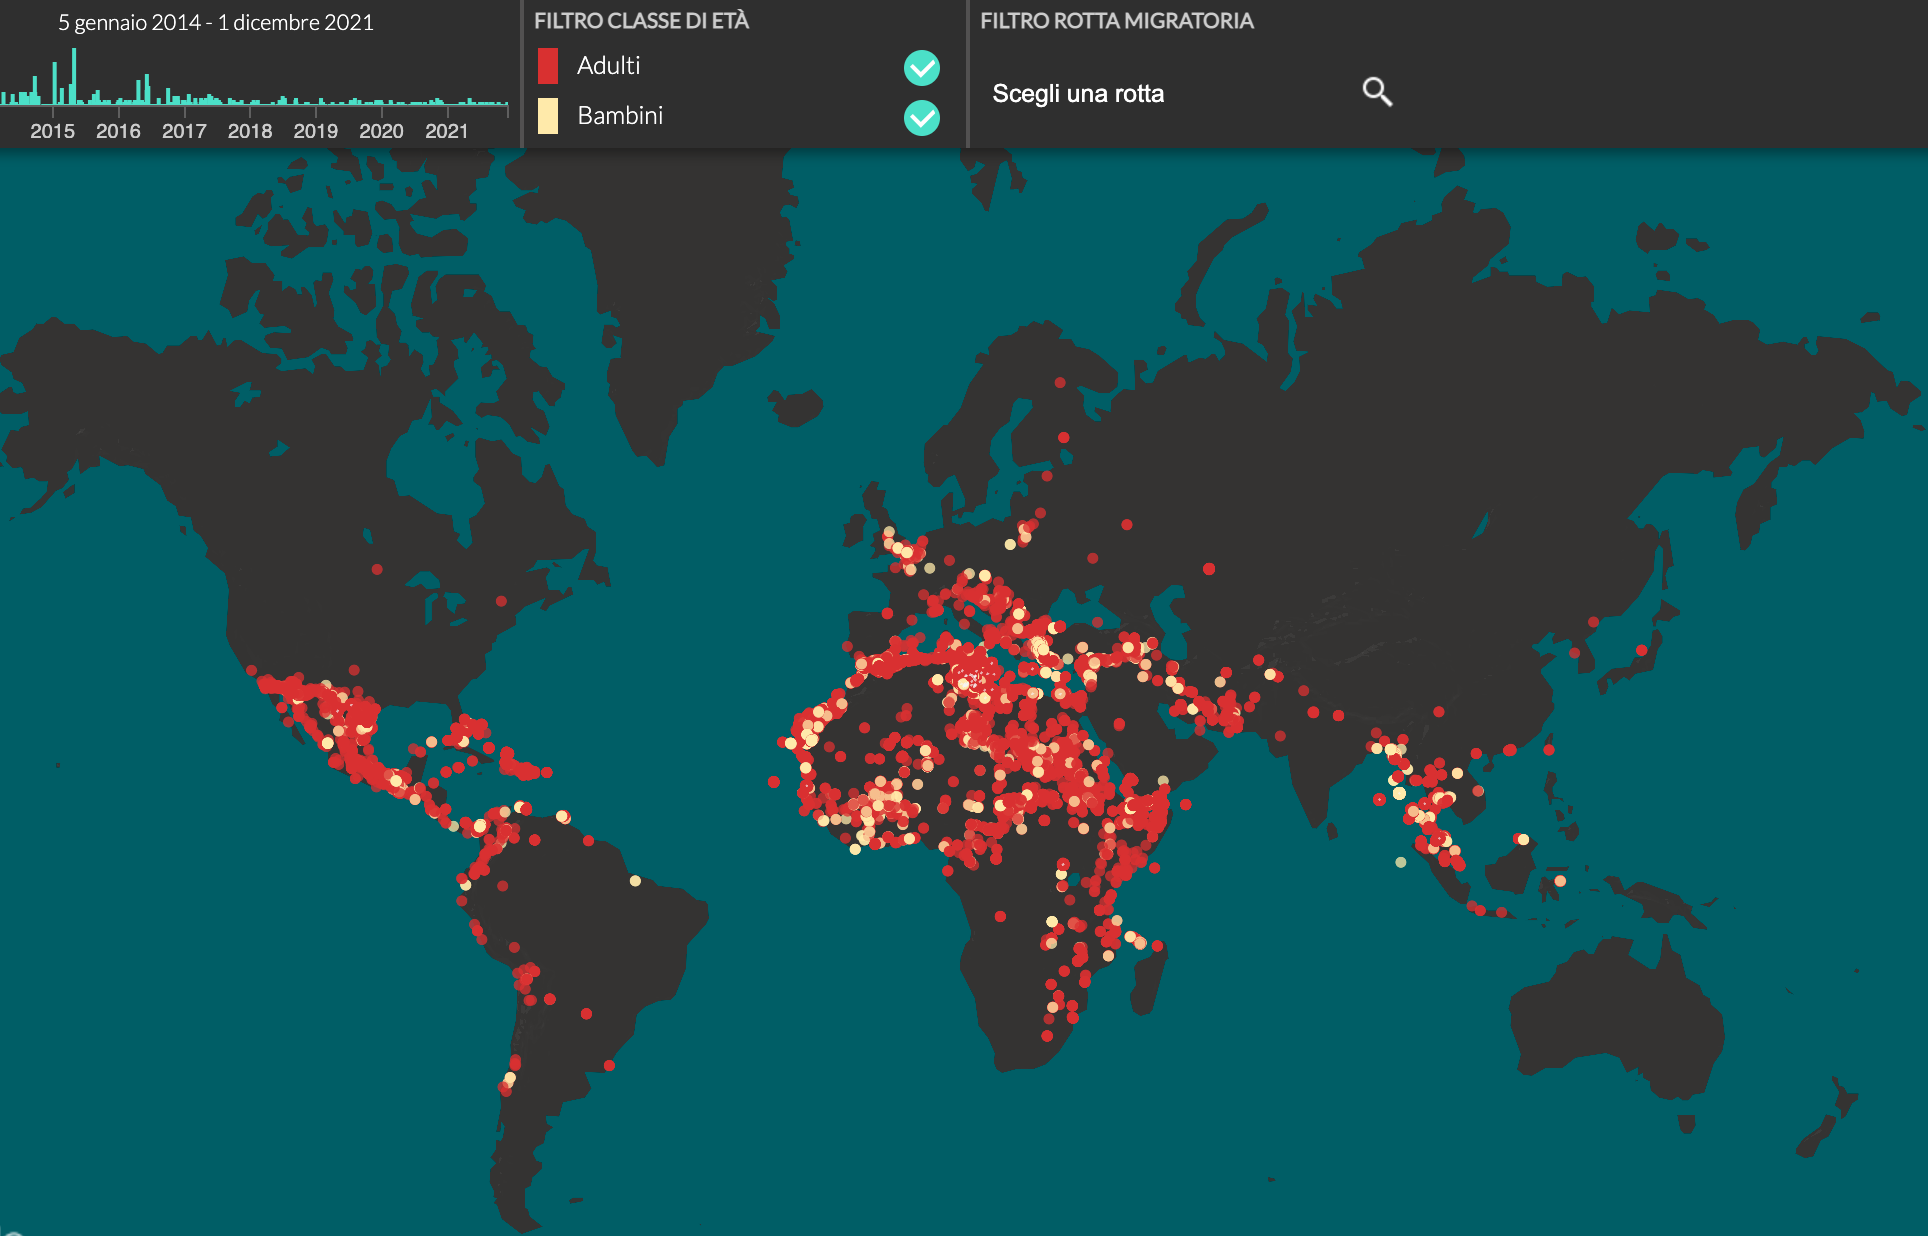Disable the Bambini age filter checkmark

(921, 118)
